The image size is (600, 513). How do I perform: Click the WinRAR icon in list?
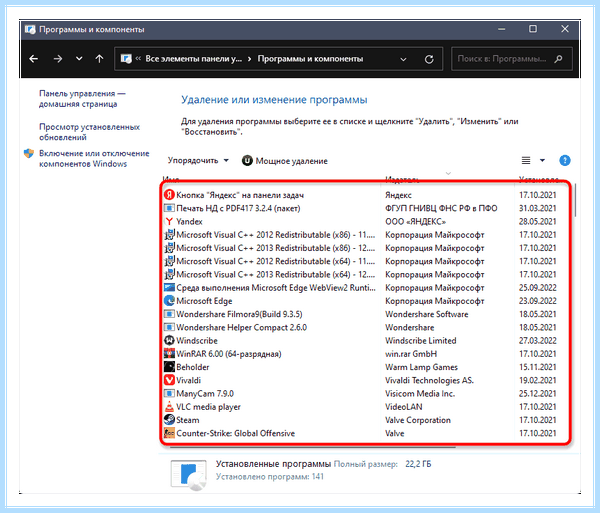(169, 354)
